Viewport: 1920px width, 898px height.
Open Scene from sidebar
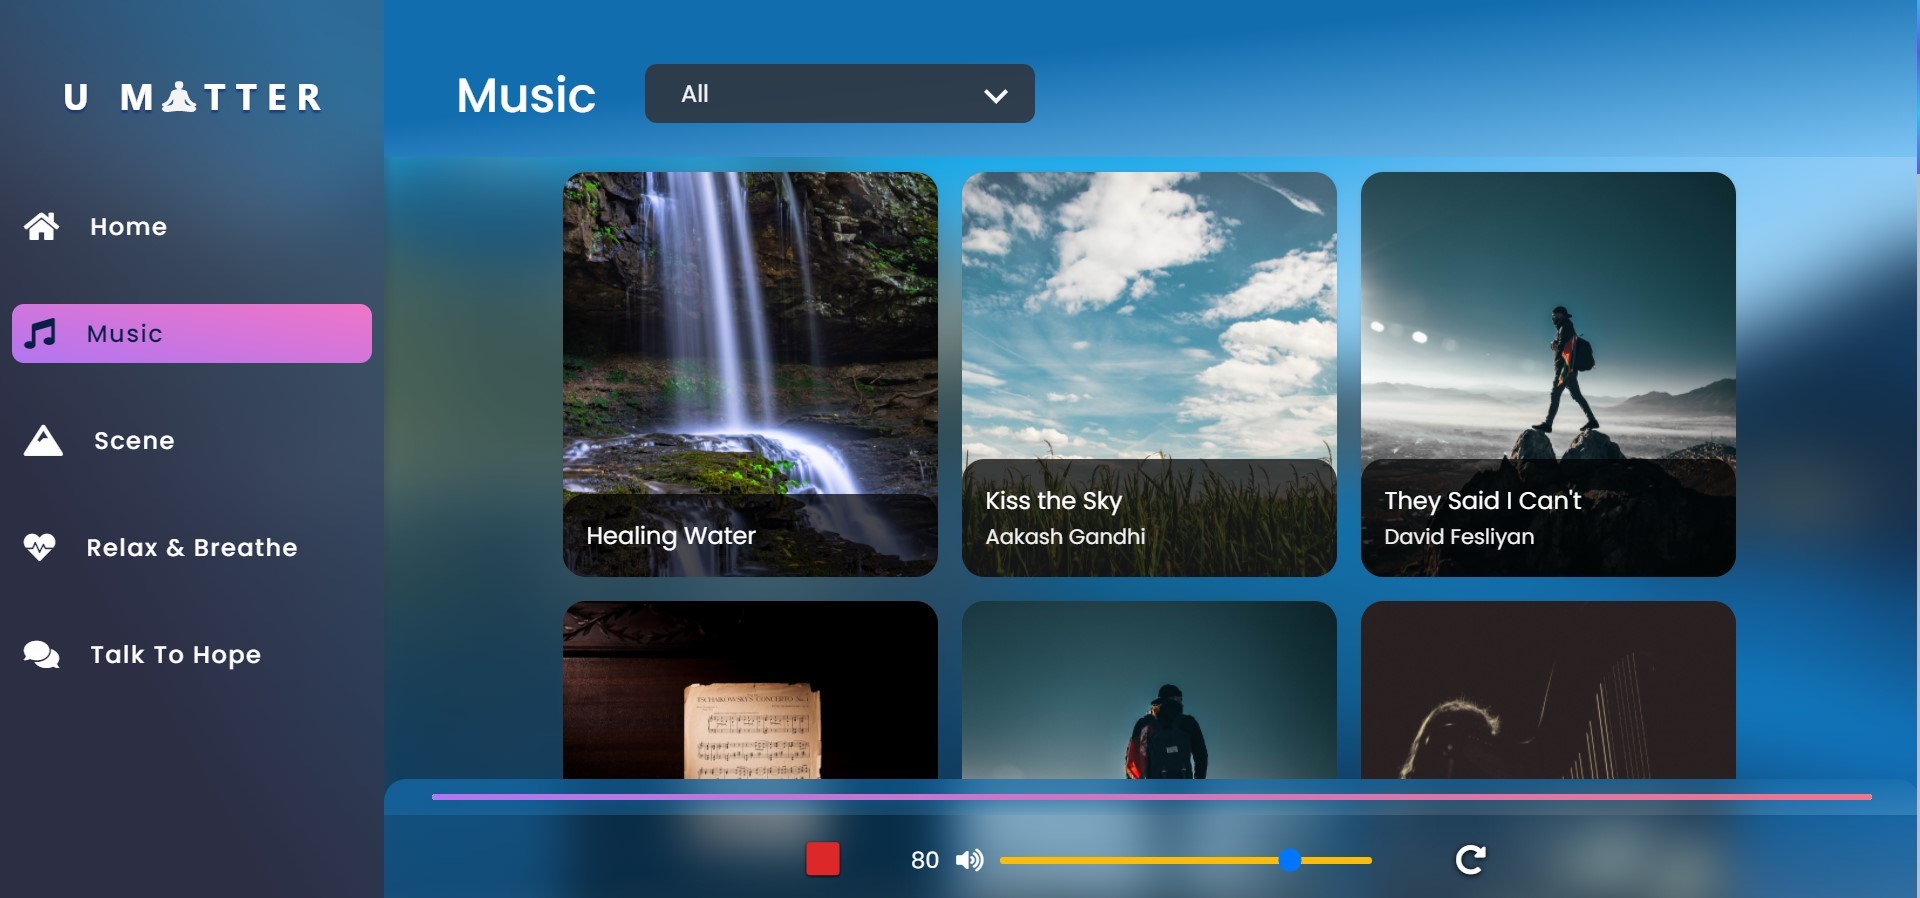coord(192,441)
